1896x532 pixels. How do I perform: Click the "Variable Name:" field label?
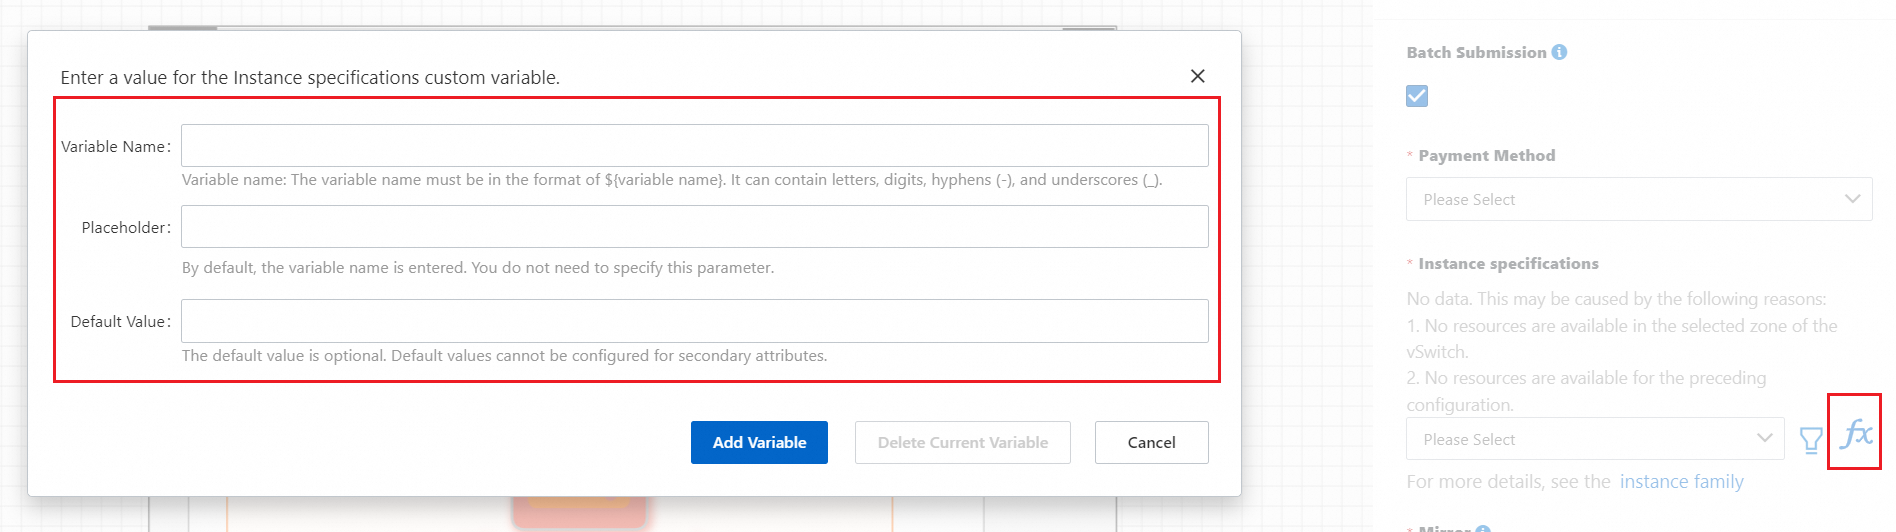(115, 147)
